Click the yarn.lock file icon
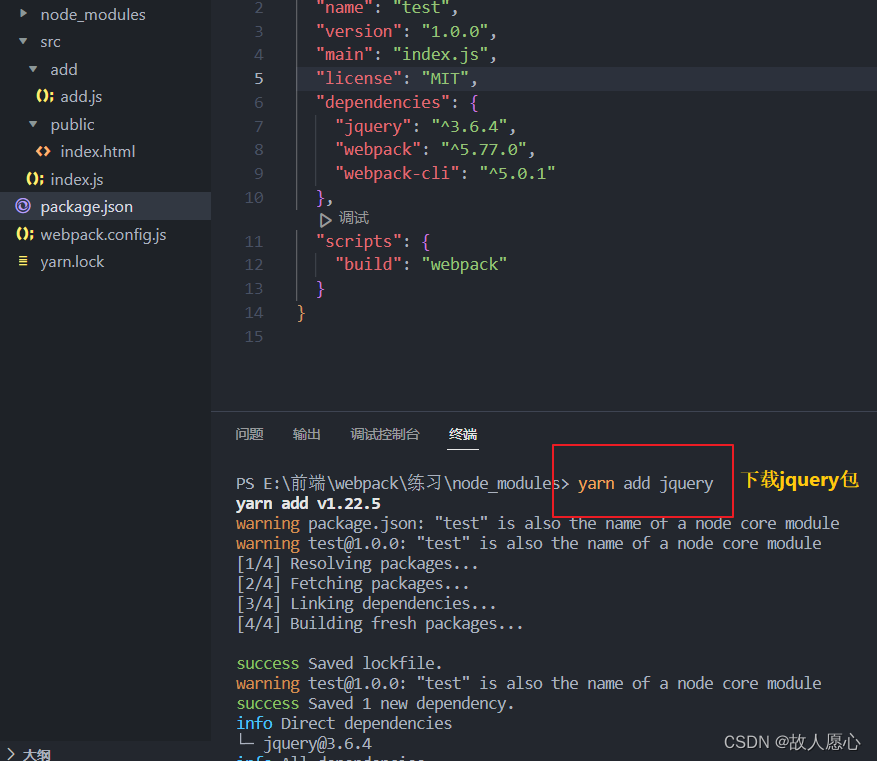The width and height of the screenshot is (877, 761). [x=23, y=261]
